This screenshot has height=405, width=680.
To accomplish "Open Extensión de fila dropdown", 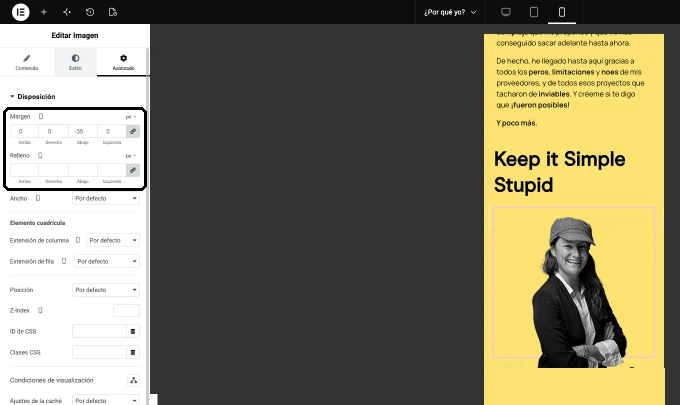I will 107,261.
